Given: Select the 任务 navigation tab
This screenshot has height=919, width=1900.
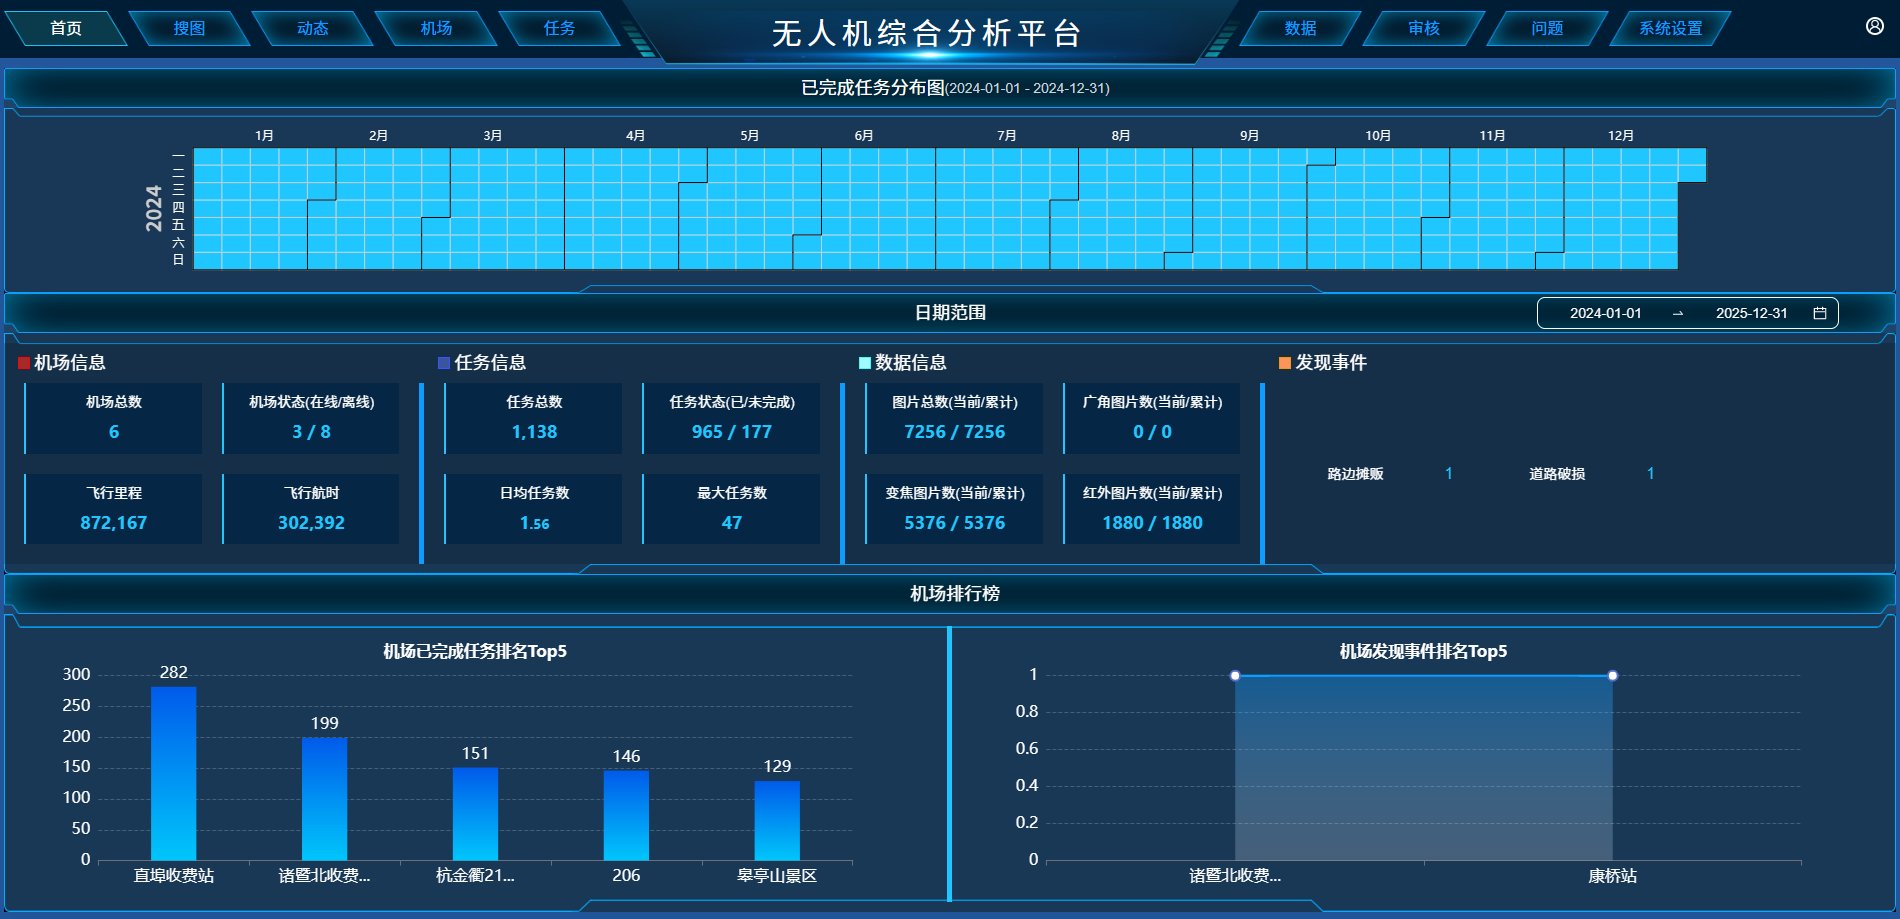Looking at the screenshot, I should click(559, 28).
